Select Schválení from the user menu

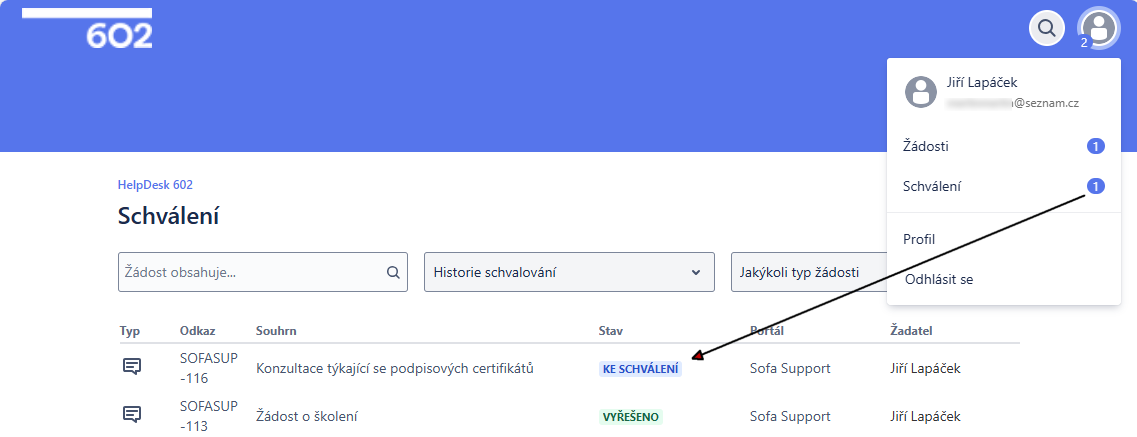click(932, 186)
